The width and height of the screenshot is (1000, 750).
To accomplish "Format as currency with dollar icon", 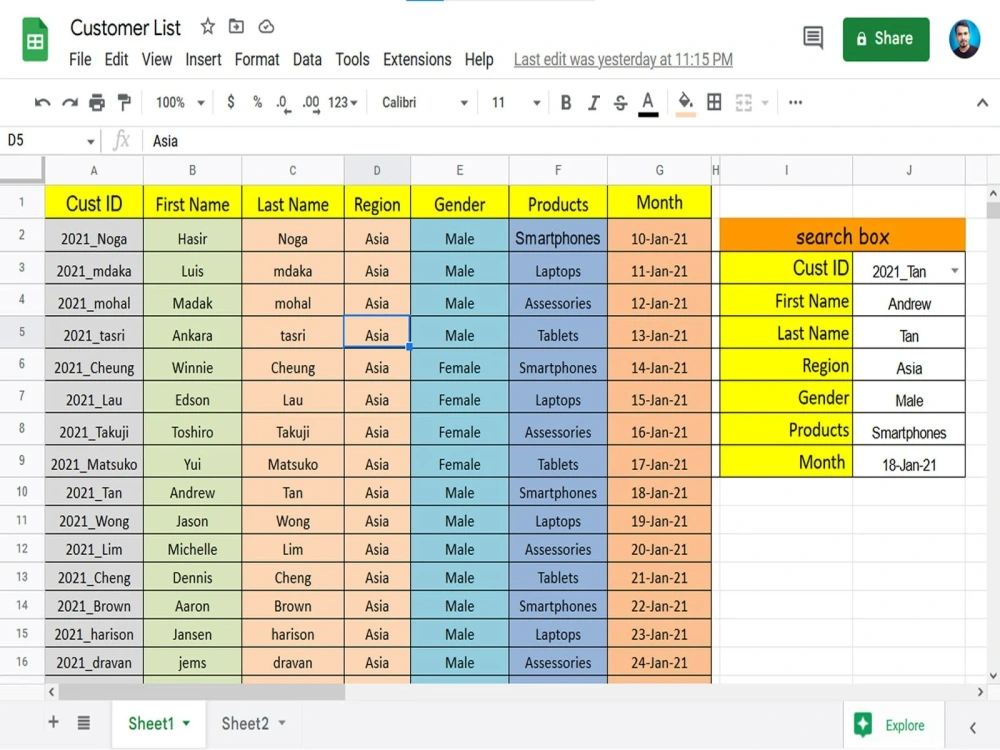I will [231, 102].
